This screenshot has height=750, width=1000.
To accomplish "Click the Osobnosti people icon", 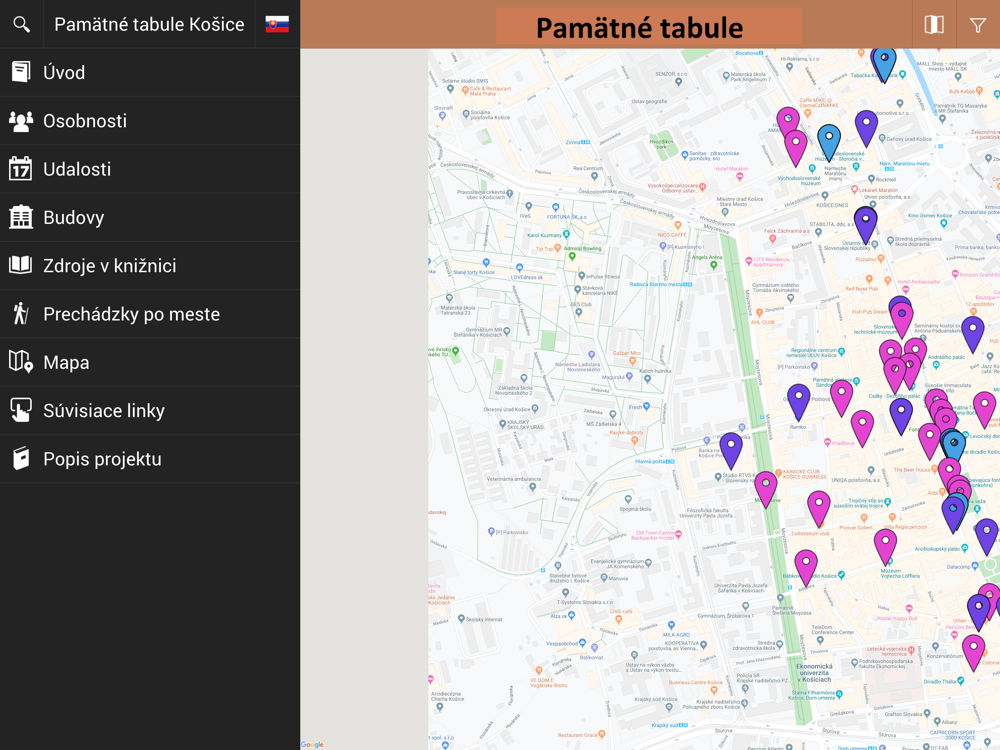I will point(21,121).
